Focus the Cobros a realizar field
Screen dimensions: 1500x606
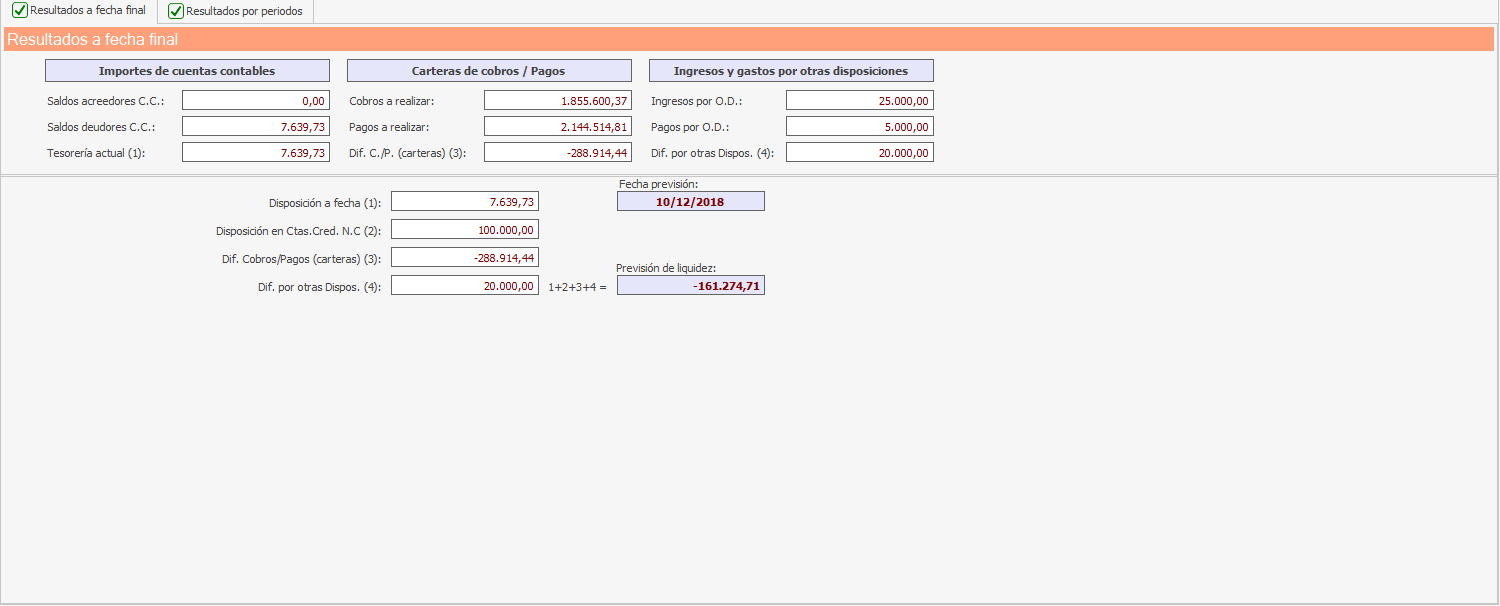click(558, 100)
